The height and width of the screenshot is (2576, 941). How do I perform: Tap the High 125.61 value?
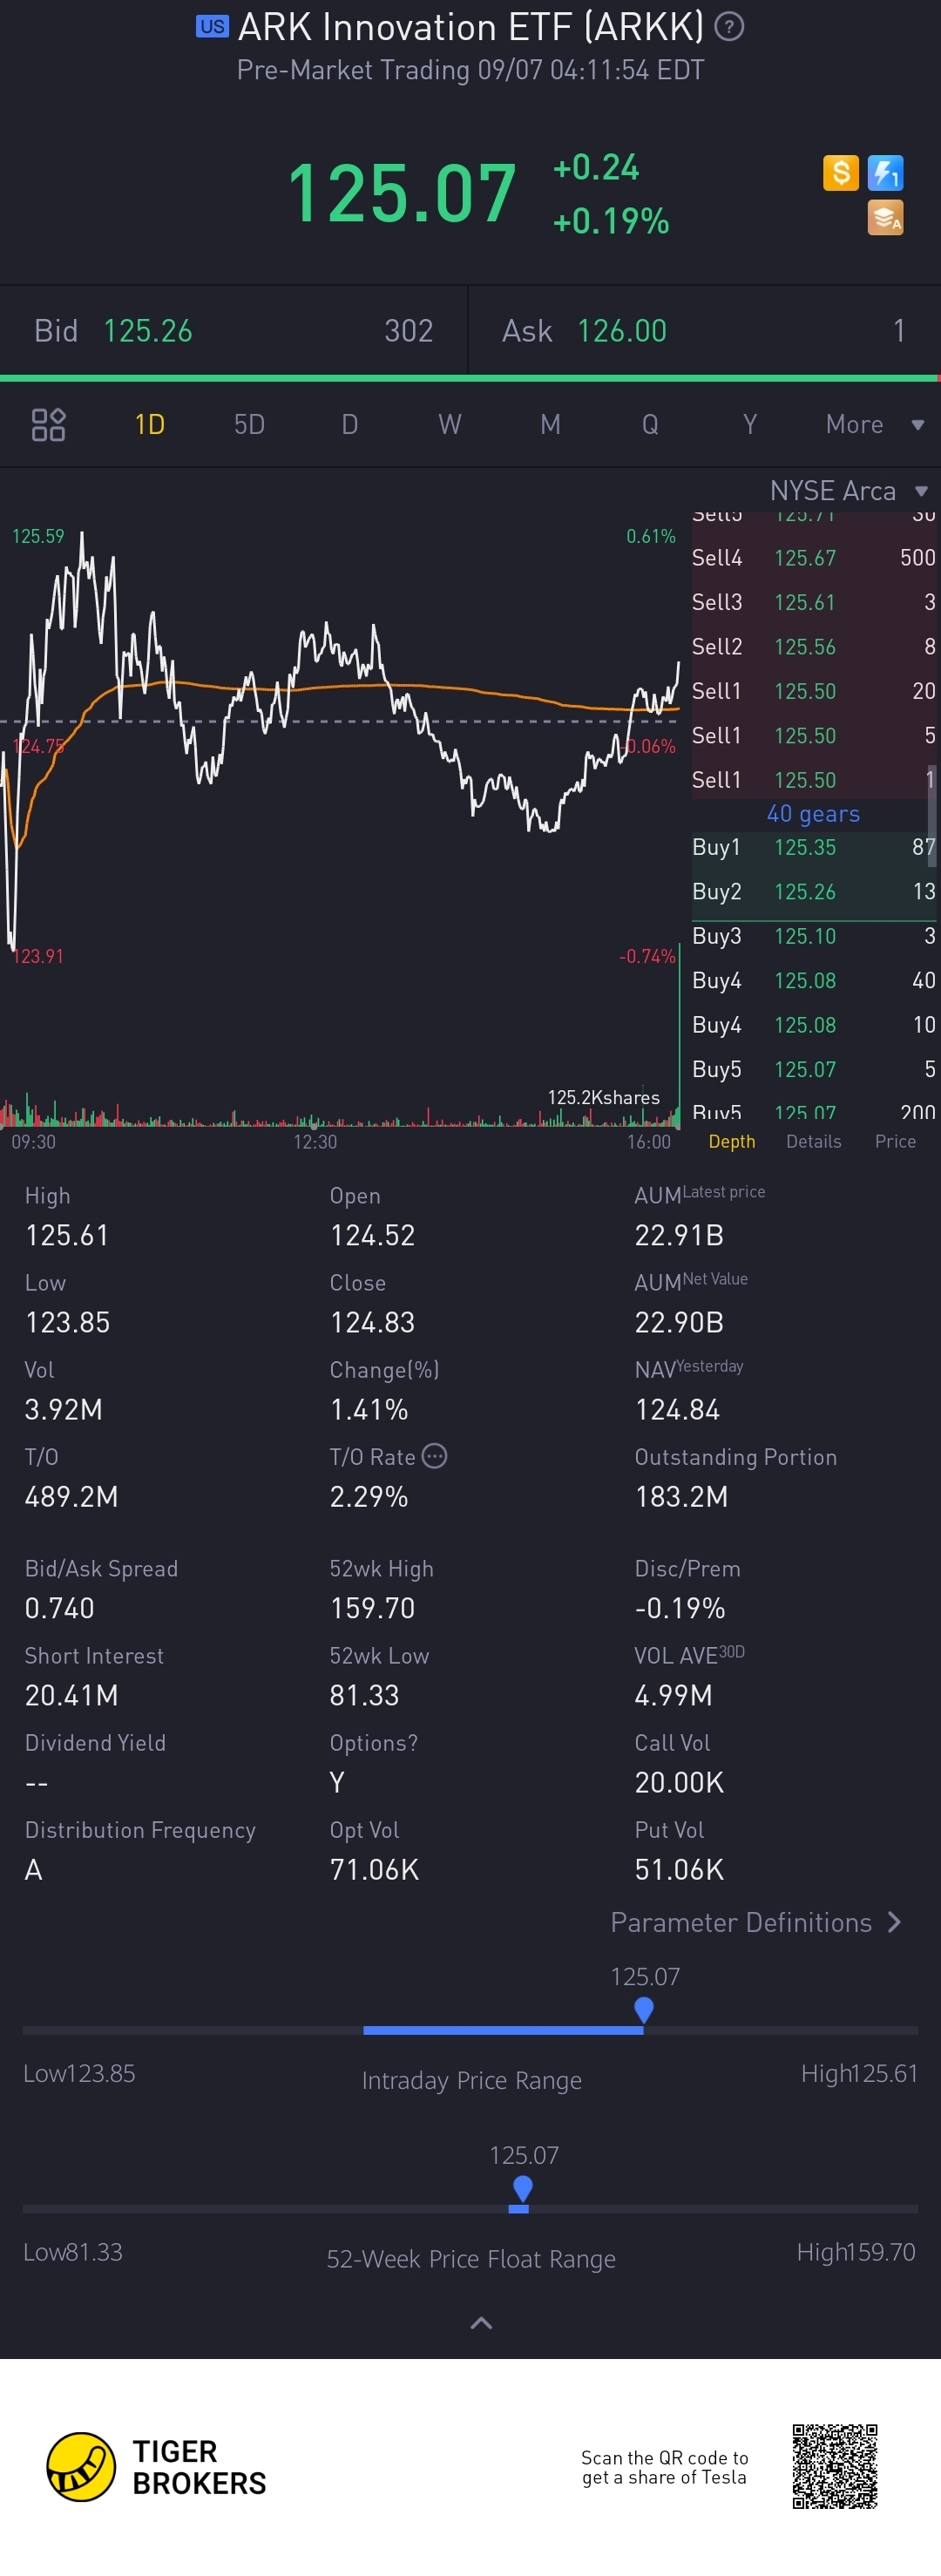coord(67,1235)
